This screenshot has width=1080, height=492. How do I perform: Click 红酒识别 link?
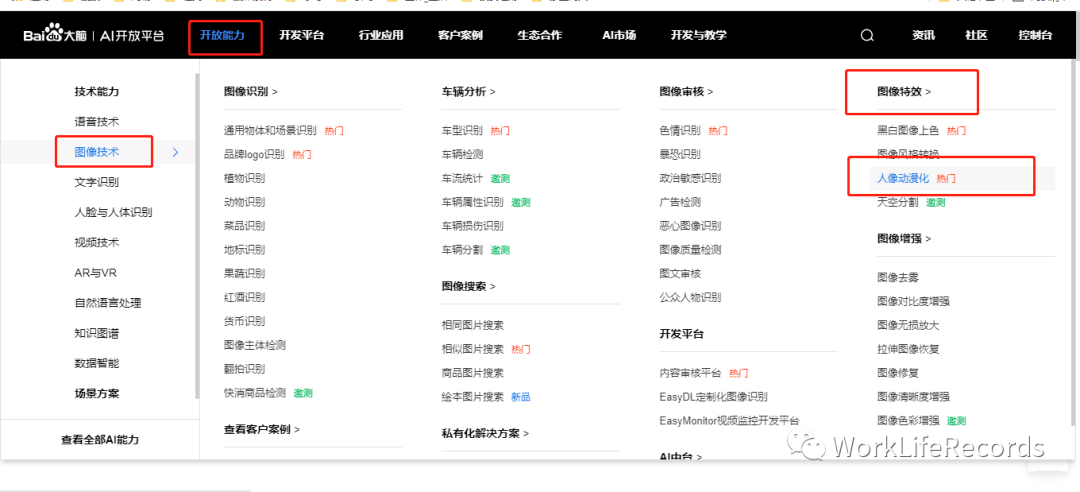(245, 298)
